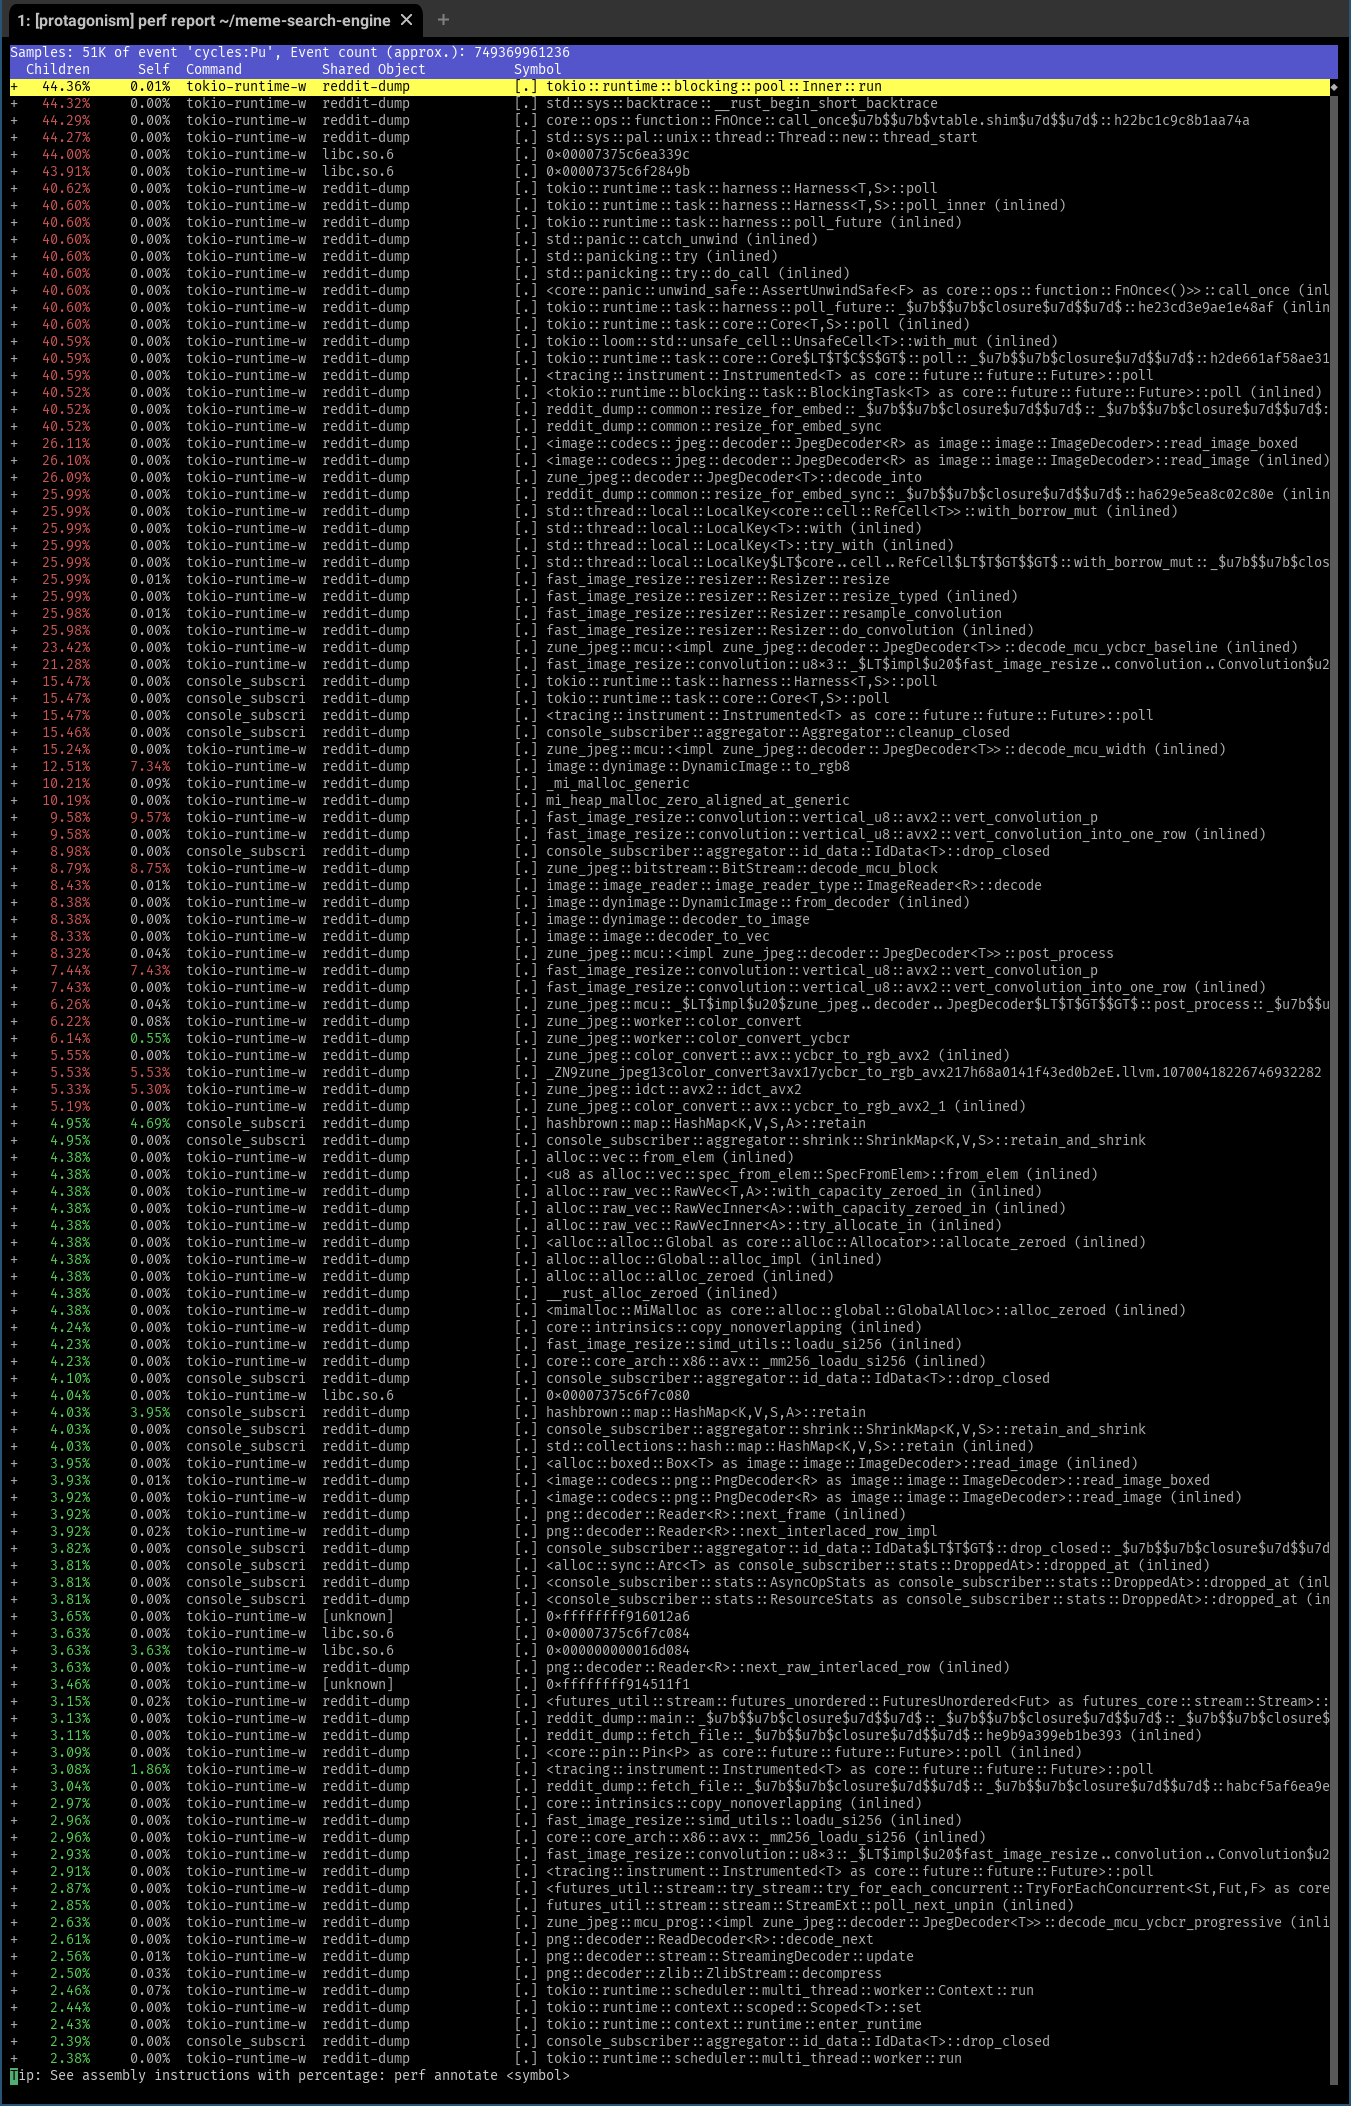Expand the Resizer::resample_convolution row
The image size is (1351, 2106).
point(14,613)
